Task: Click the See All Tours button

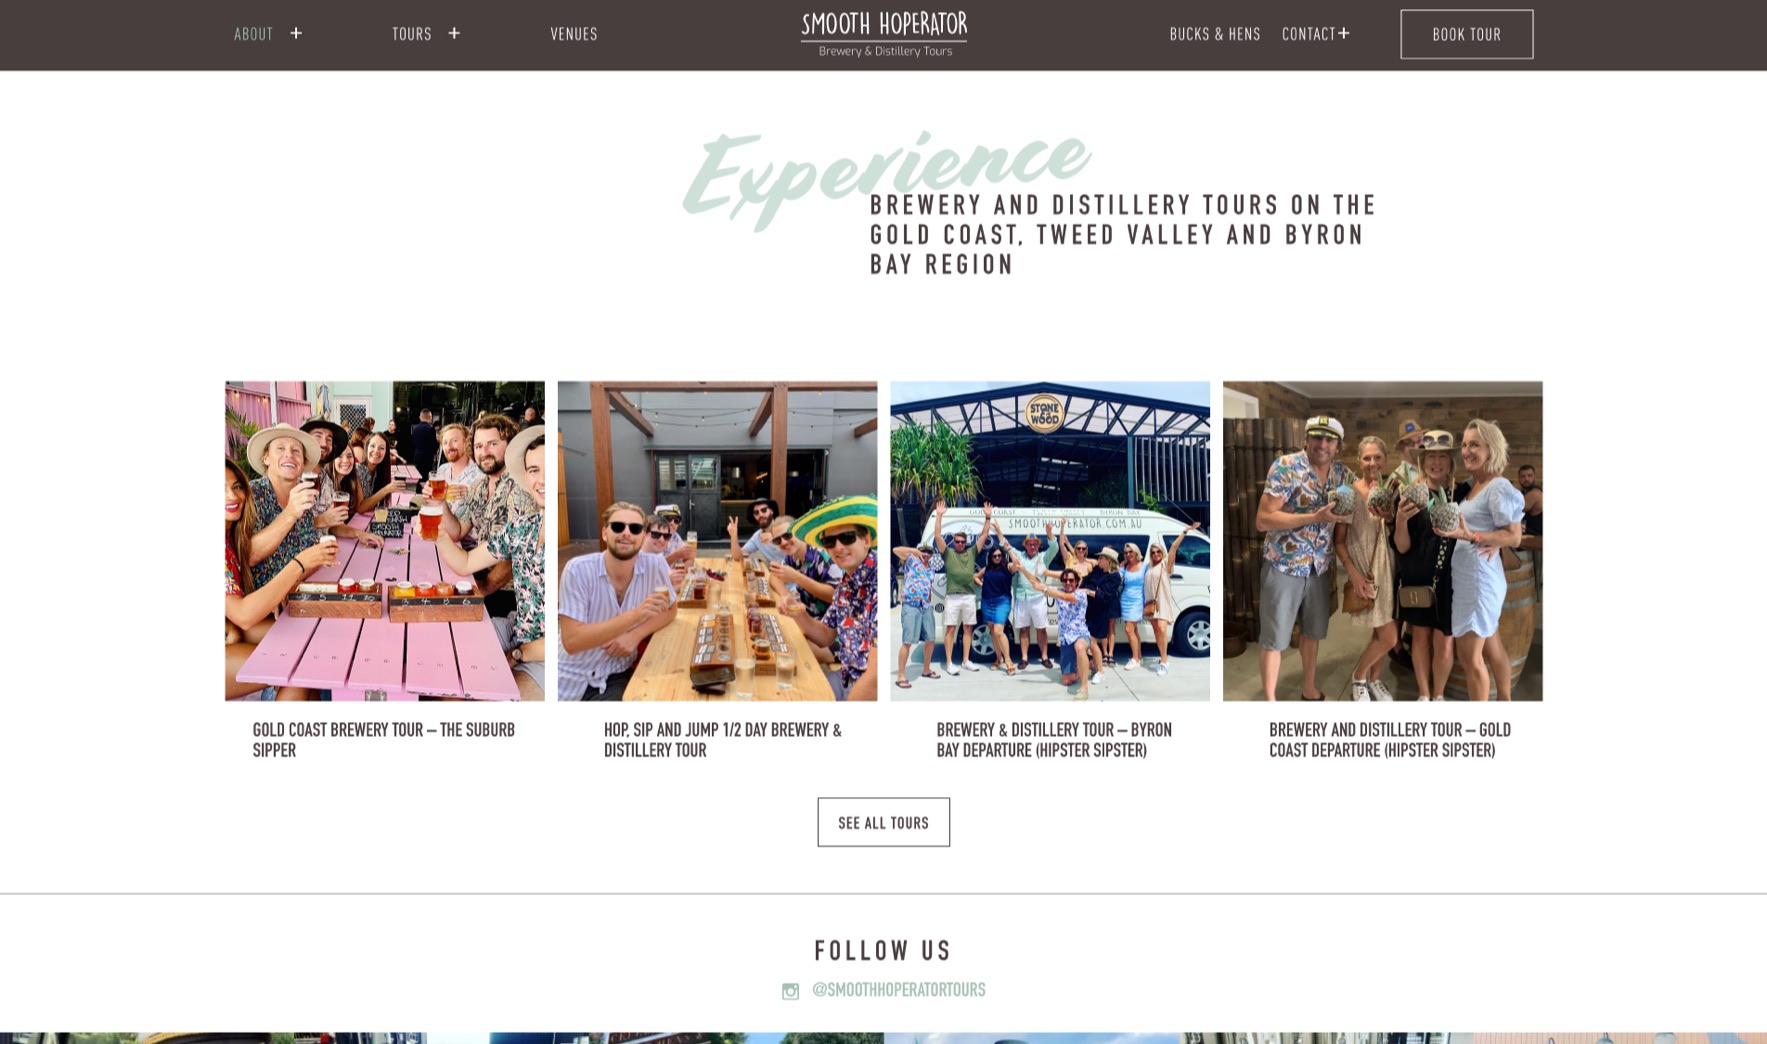Action: point(883,822)
